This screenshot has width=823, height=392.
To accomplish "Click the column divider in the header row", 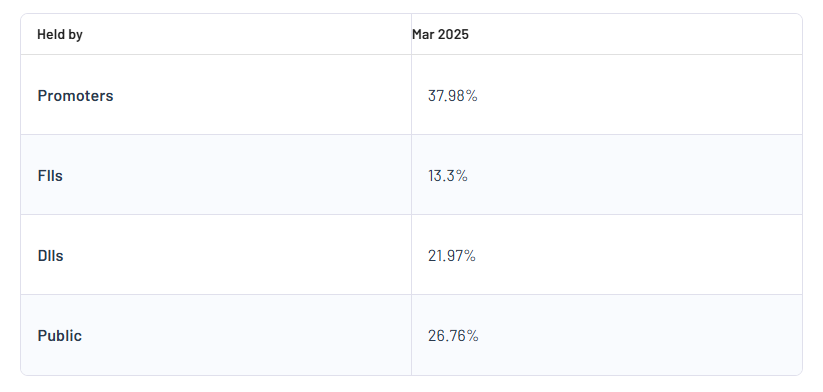I will click(x=412, y=34).
